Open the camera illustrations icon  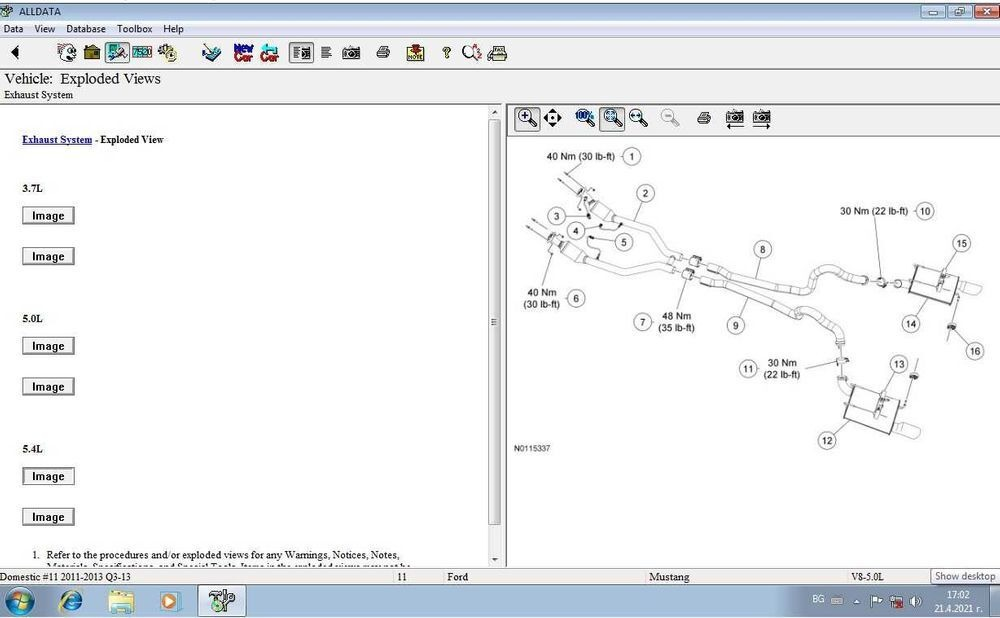[x=351, y=52]
